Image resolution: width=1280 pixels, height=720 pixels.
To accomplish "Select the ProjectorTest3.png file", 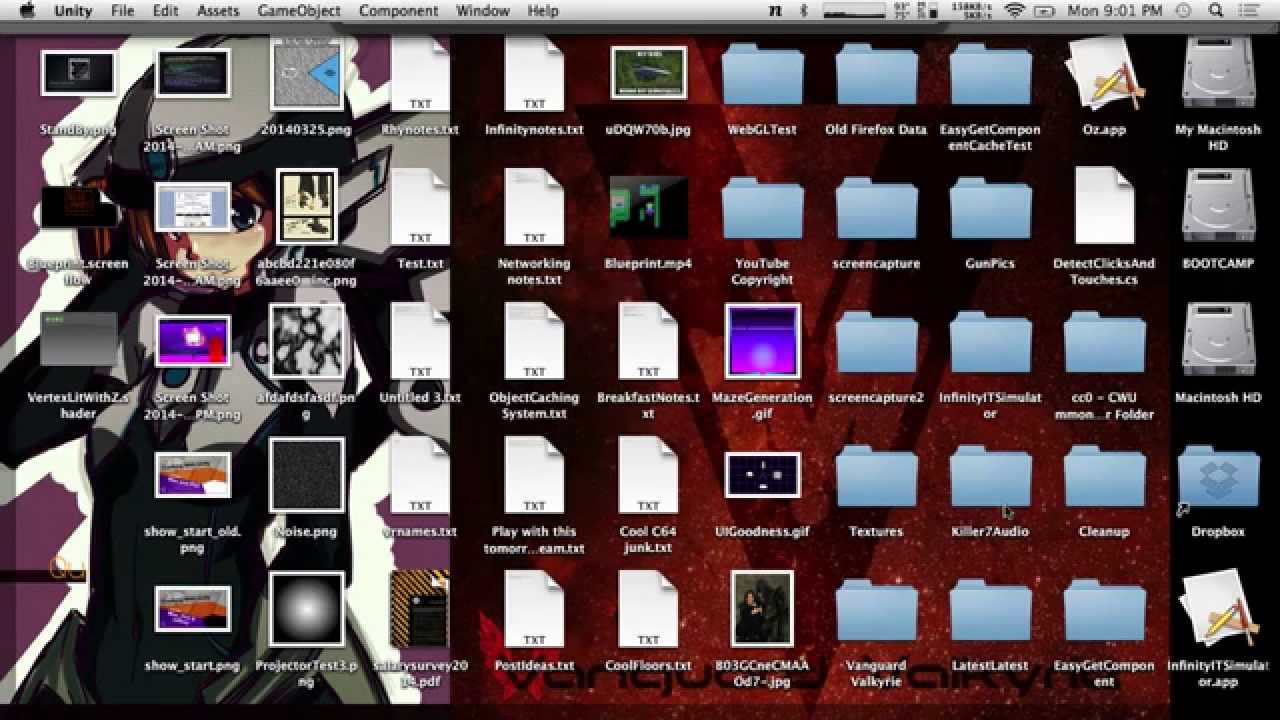I will point(306,609).
